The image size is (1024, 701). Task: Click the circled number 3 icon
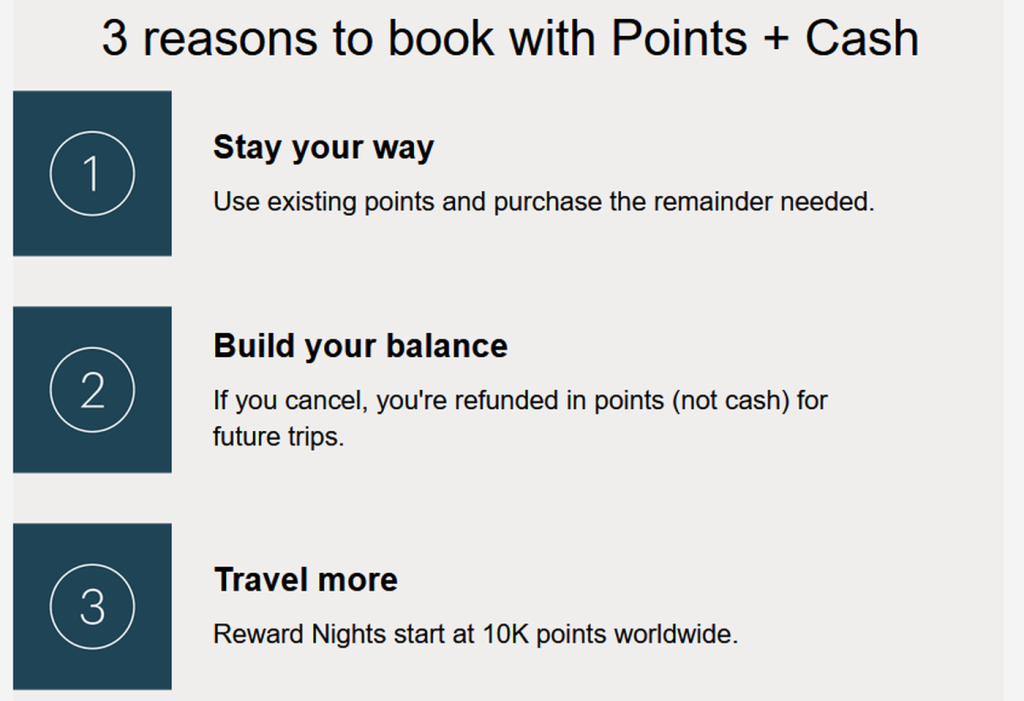(x=92, y=607)
